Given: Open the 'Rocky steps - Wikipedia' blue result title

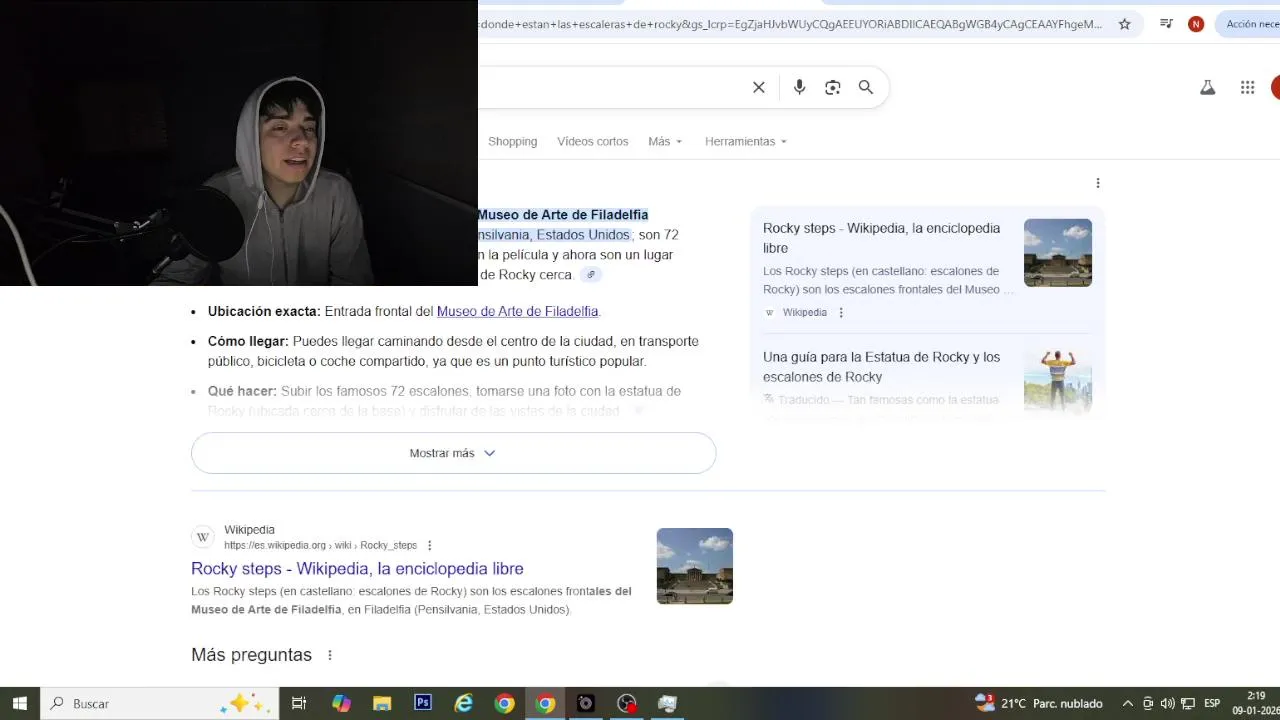Looking at the screenshot, I should pyautogui.click(x=357, y=569).
